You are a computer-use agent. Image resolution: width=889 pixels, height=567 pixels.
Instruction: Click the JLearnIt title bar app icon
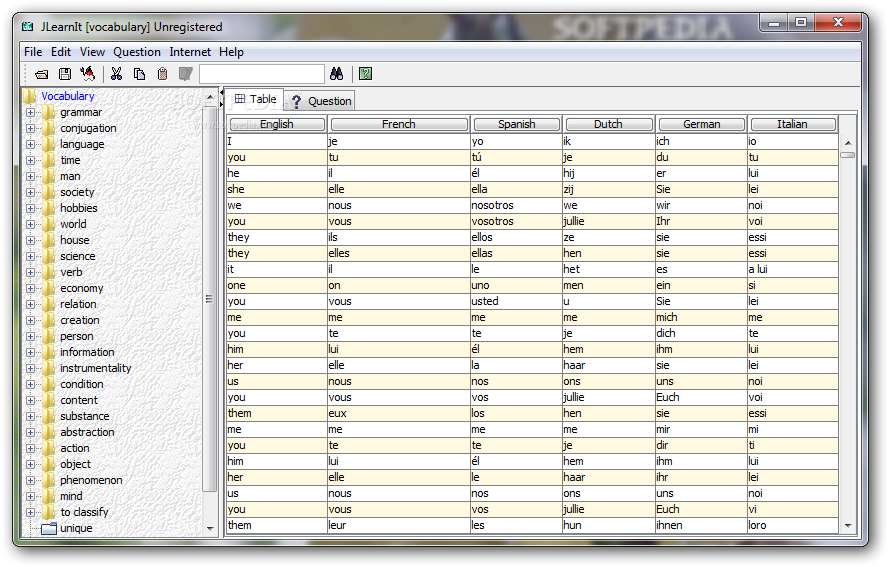pyautogui.click(x=28, y=27)
